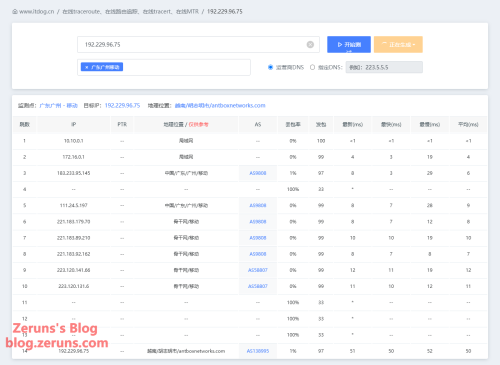
Task: Click IP cell 10.10.0.1
Action: tap(73, 141)
